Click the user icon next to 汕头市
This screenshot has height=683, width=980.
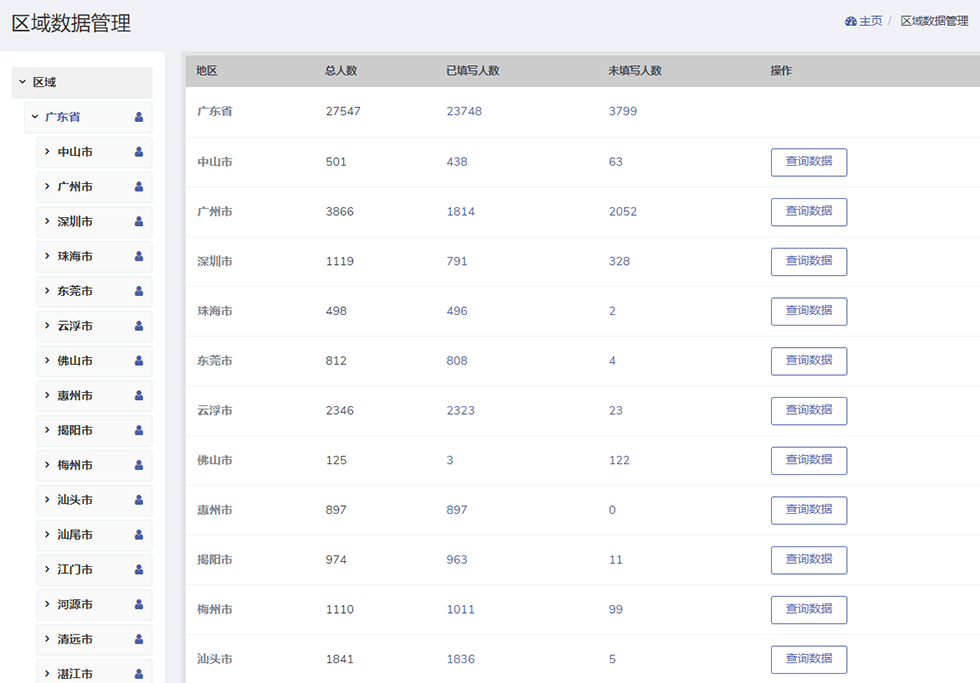point(139,500)
